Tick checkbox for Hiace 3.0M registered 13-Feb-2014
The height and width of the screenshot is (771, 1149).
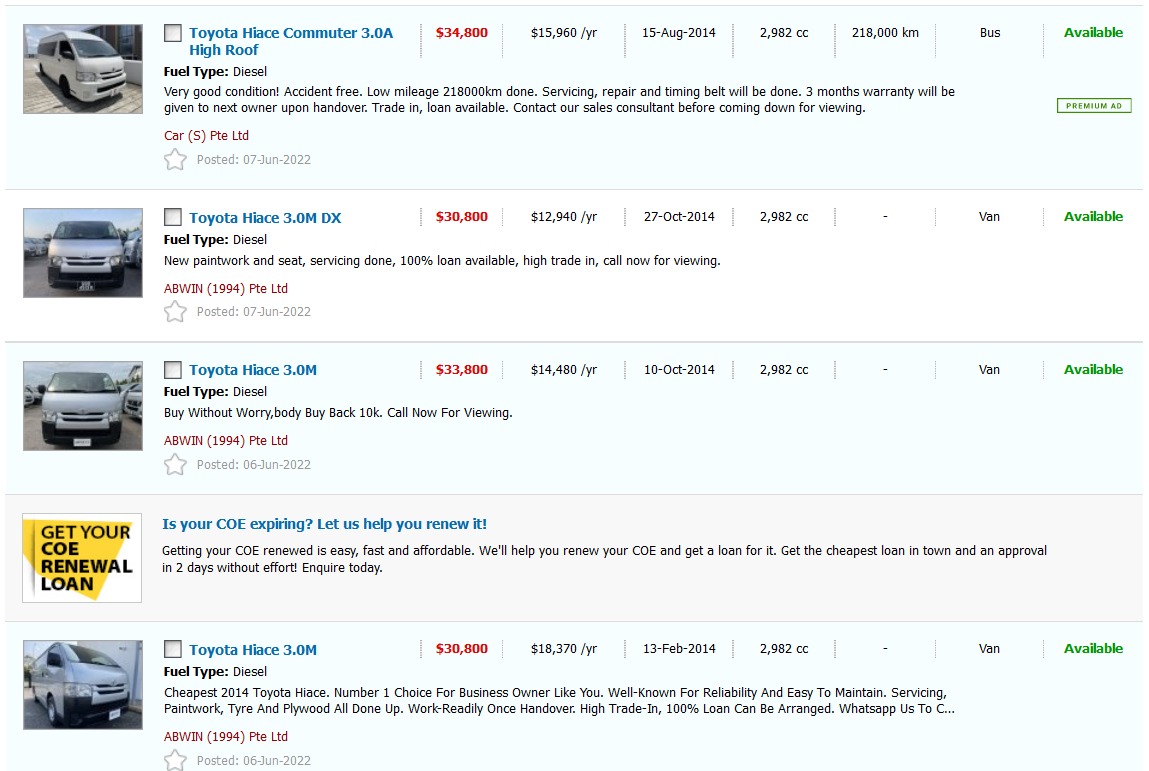click(173, 649)
